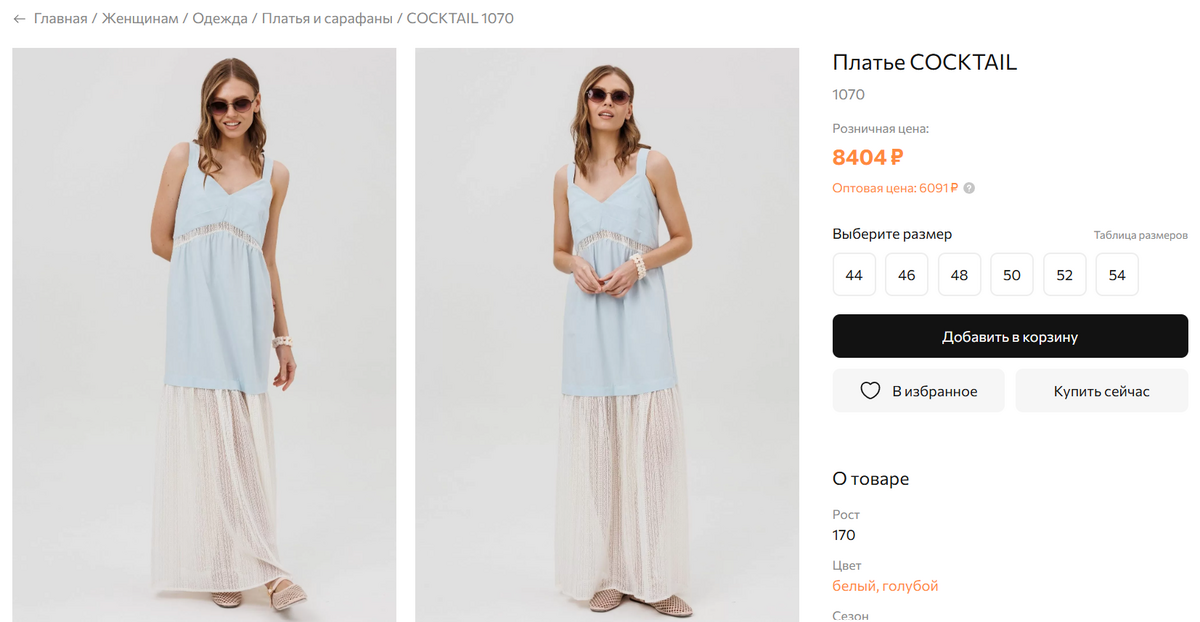1200x622 pixels.
Task: Open the second dress product photo
Action: click(x=607, y=335)
